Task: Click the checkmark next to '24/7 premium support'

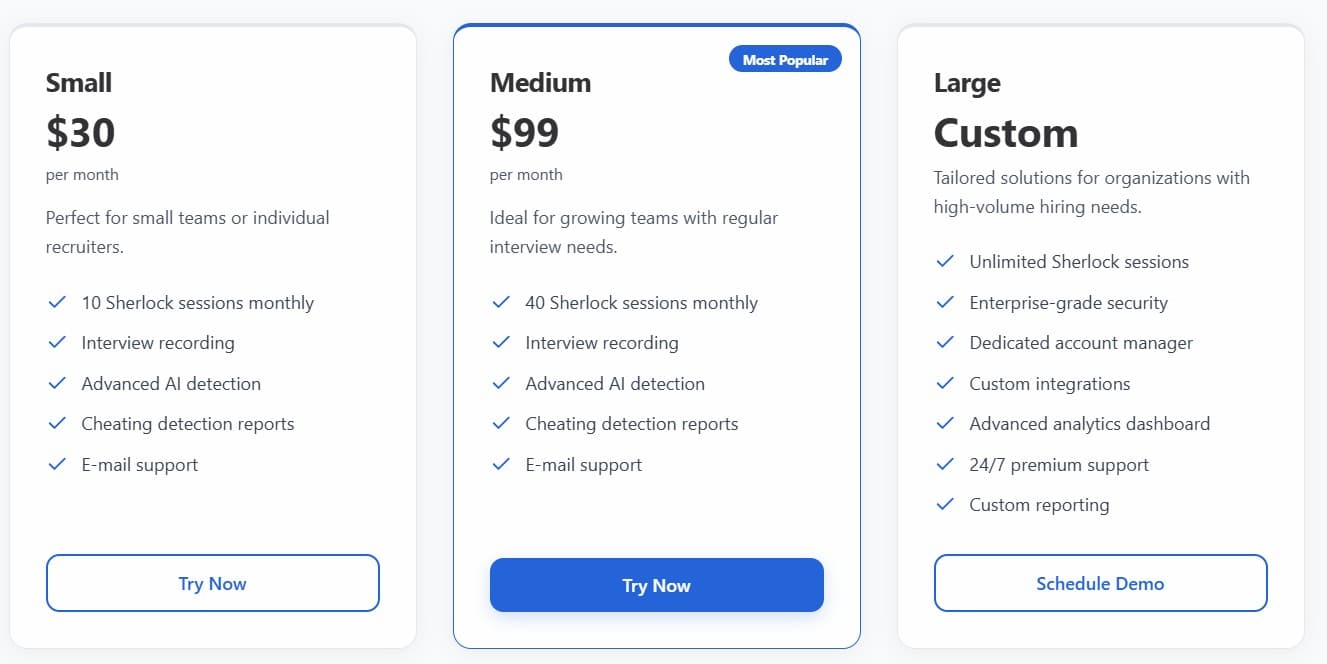Action: tap(945, 464)
